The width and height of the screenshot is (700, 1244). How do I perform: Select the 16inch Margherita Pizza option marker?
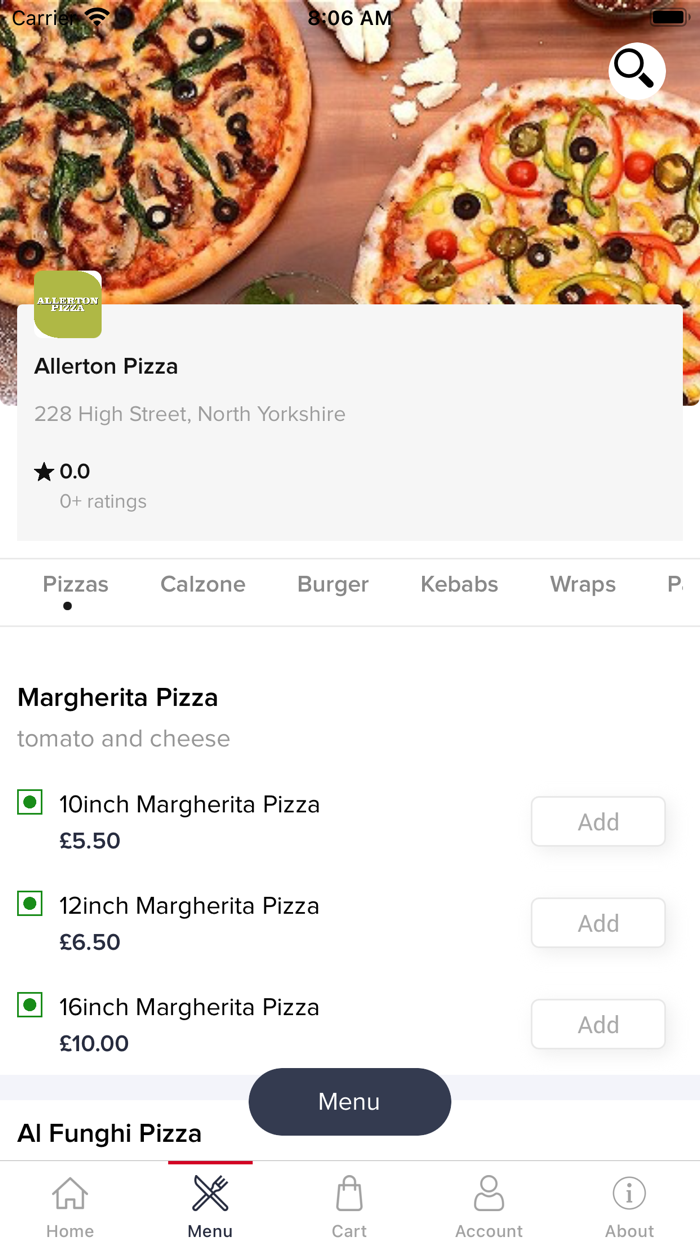pyautogui.click(x=29, y=1005)
